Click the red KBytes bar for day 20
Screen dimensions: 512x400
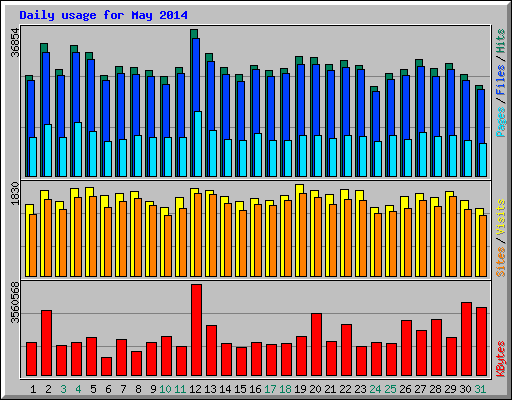pos(317,345)
